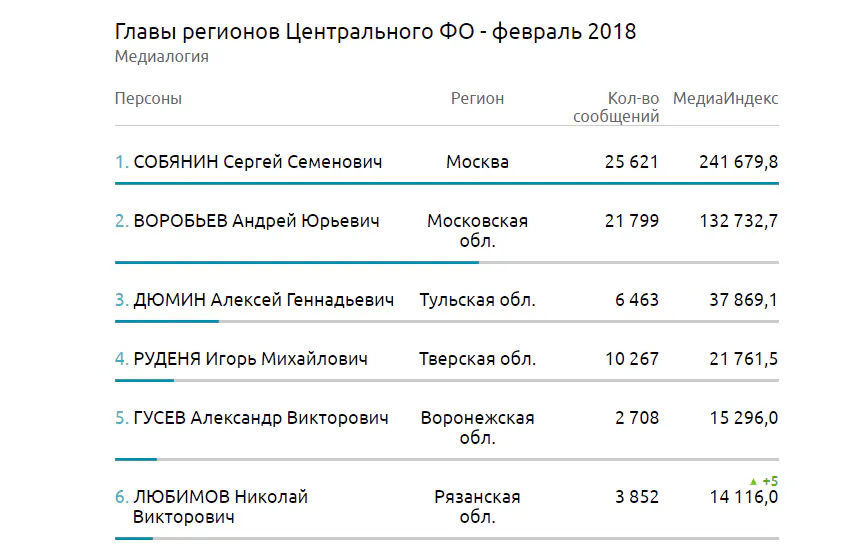The width and height of the screenshot is (862, 546).
Task: Click the green +5 rank change indicator
Action: coord(764,481)
